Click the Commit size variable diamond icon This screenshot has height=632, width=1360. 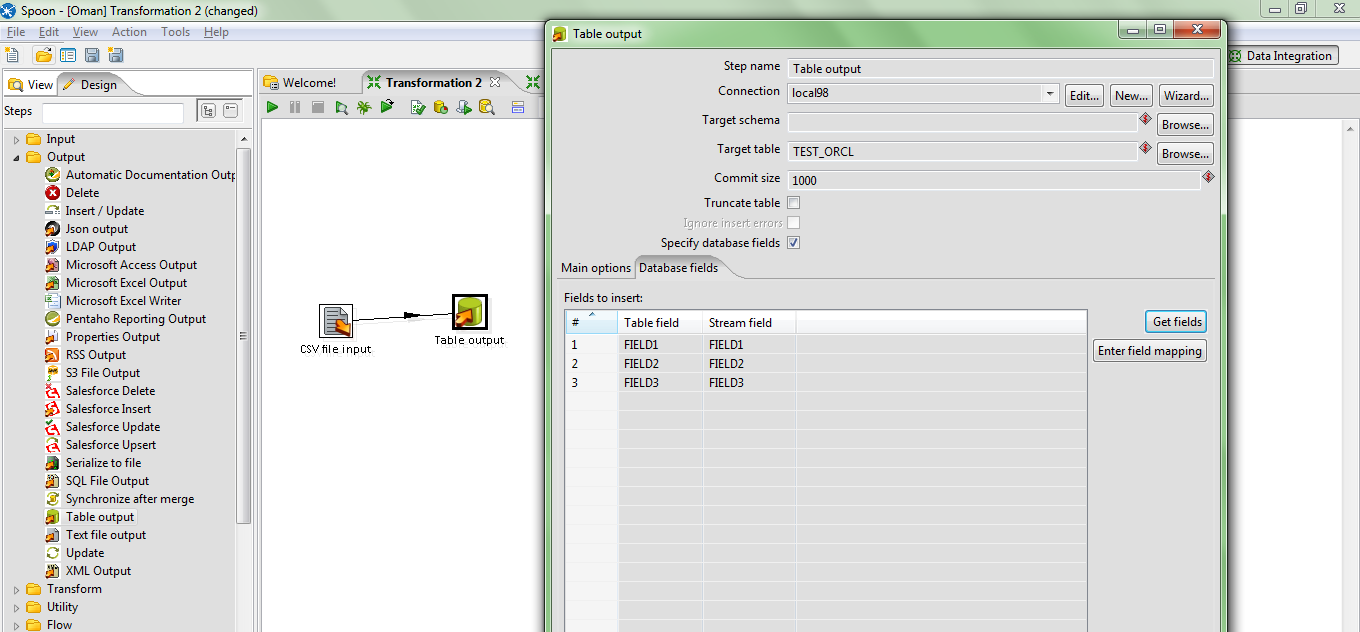pyautogui.click(x=1208, y=176)
